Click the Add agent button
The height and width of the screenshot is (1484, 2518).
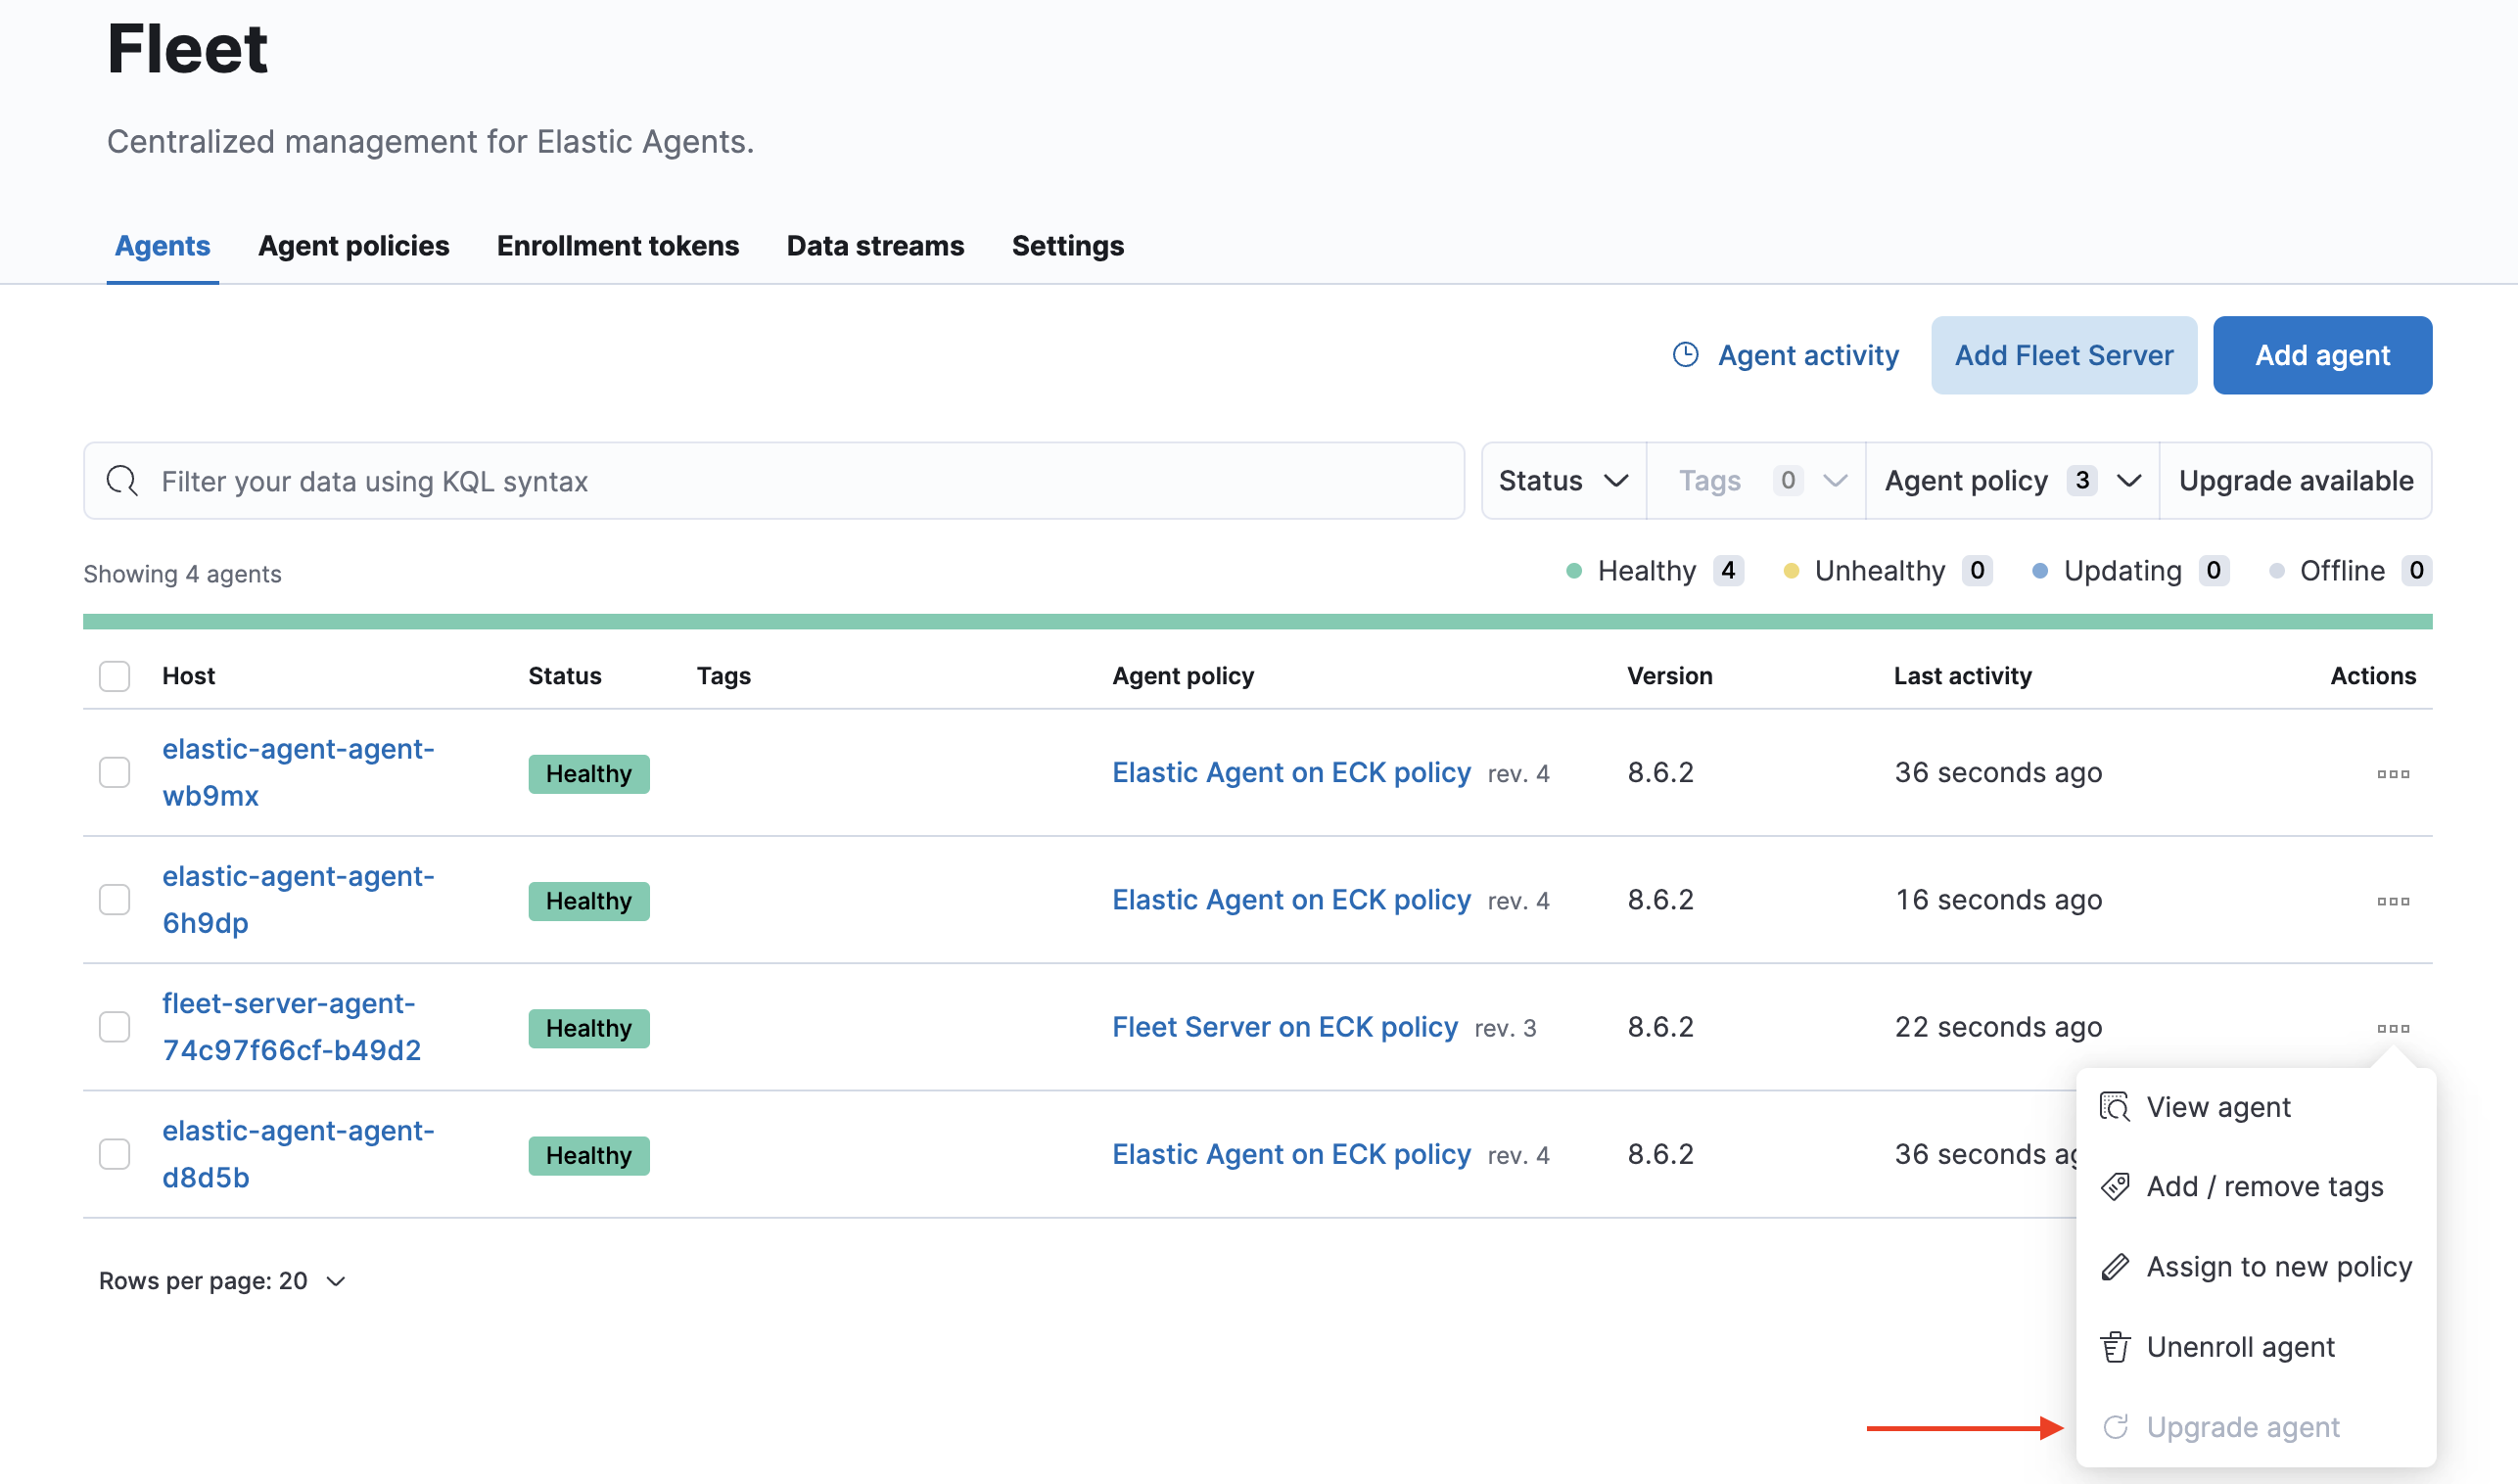pyautogui.click(x=2321, y=355)
